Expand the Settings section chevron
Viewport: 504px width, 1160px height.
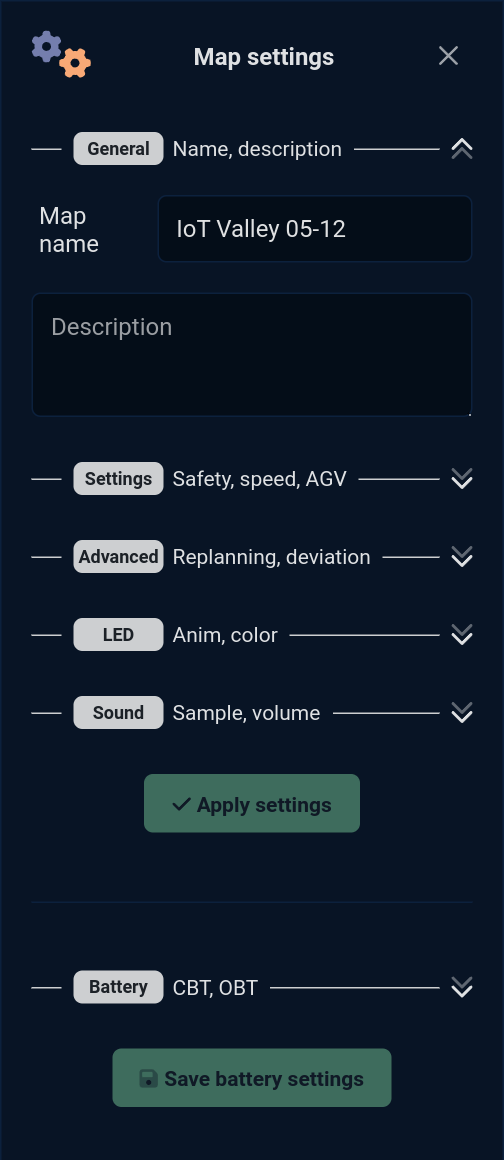[462, 479]
